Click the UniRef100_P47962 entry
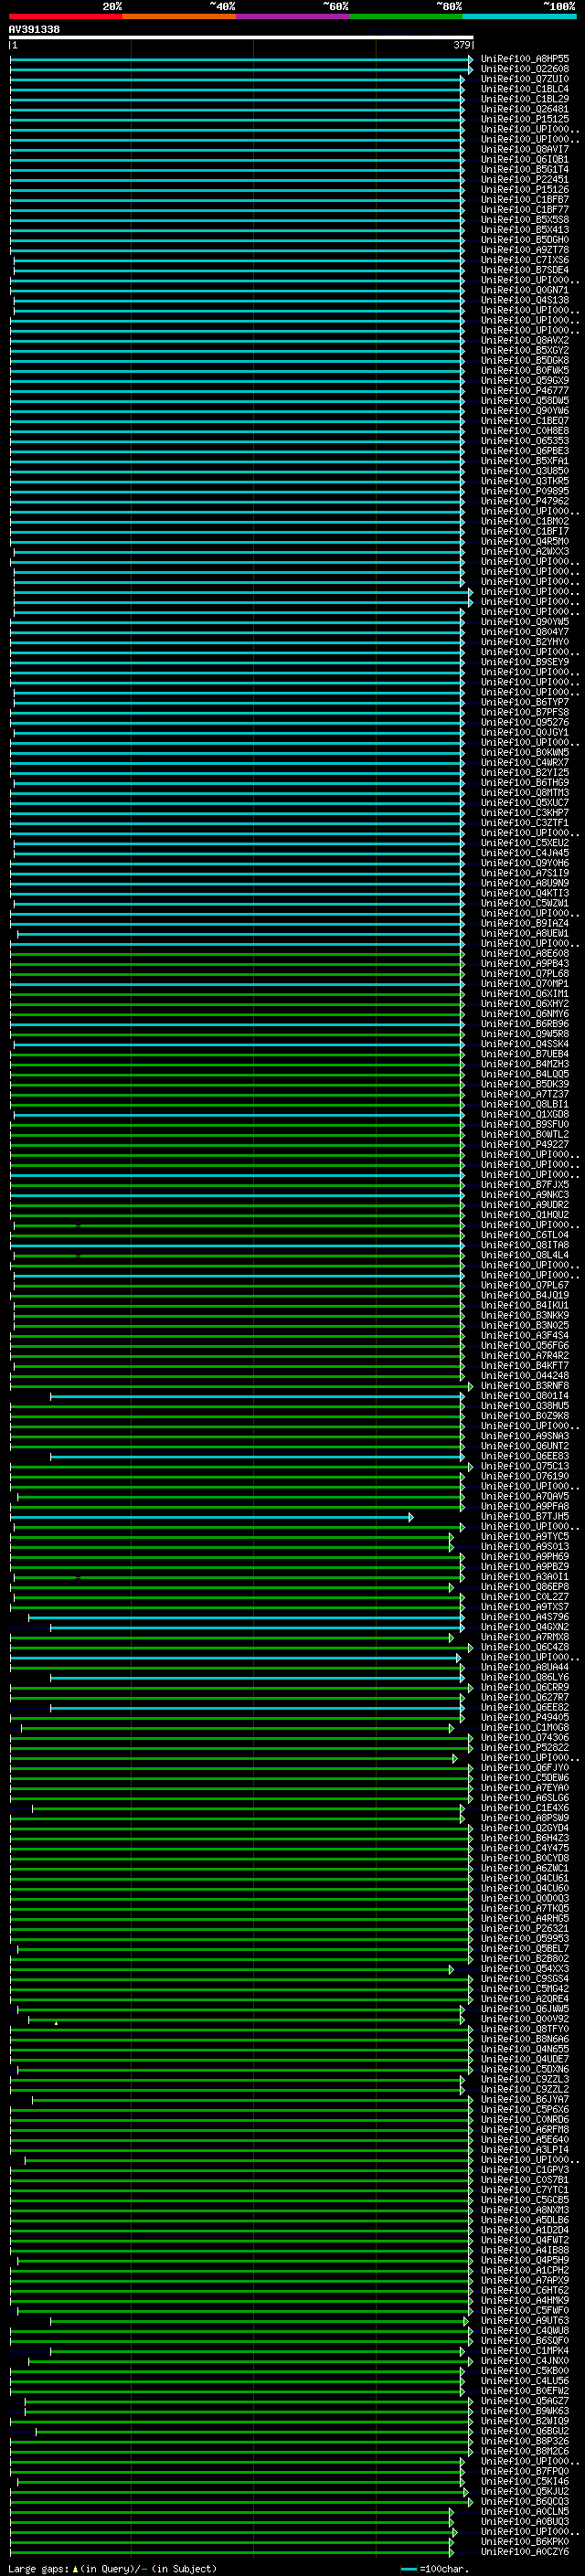 point(525,501)
